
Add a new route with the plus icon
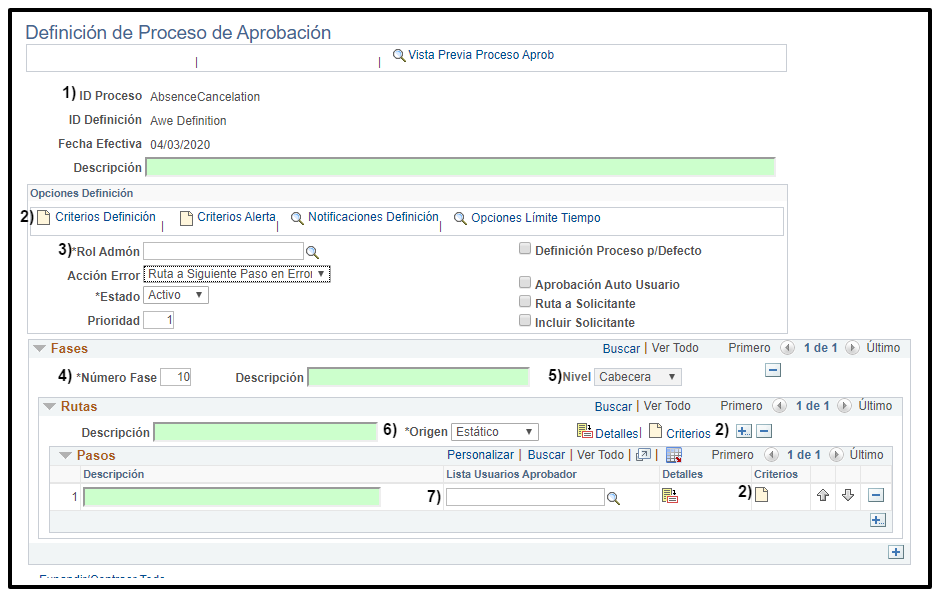(743, 431)
